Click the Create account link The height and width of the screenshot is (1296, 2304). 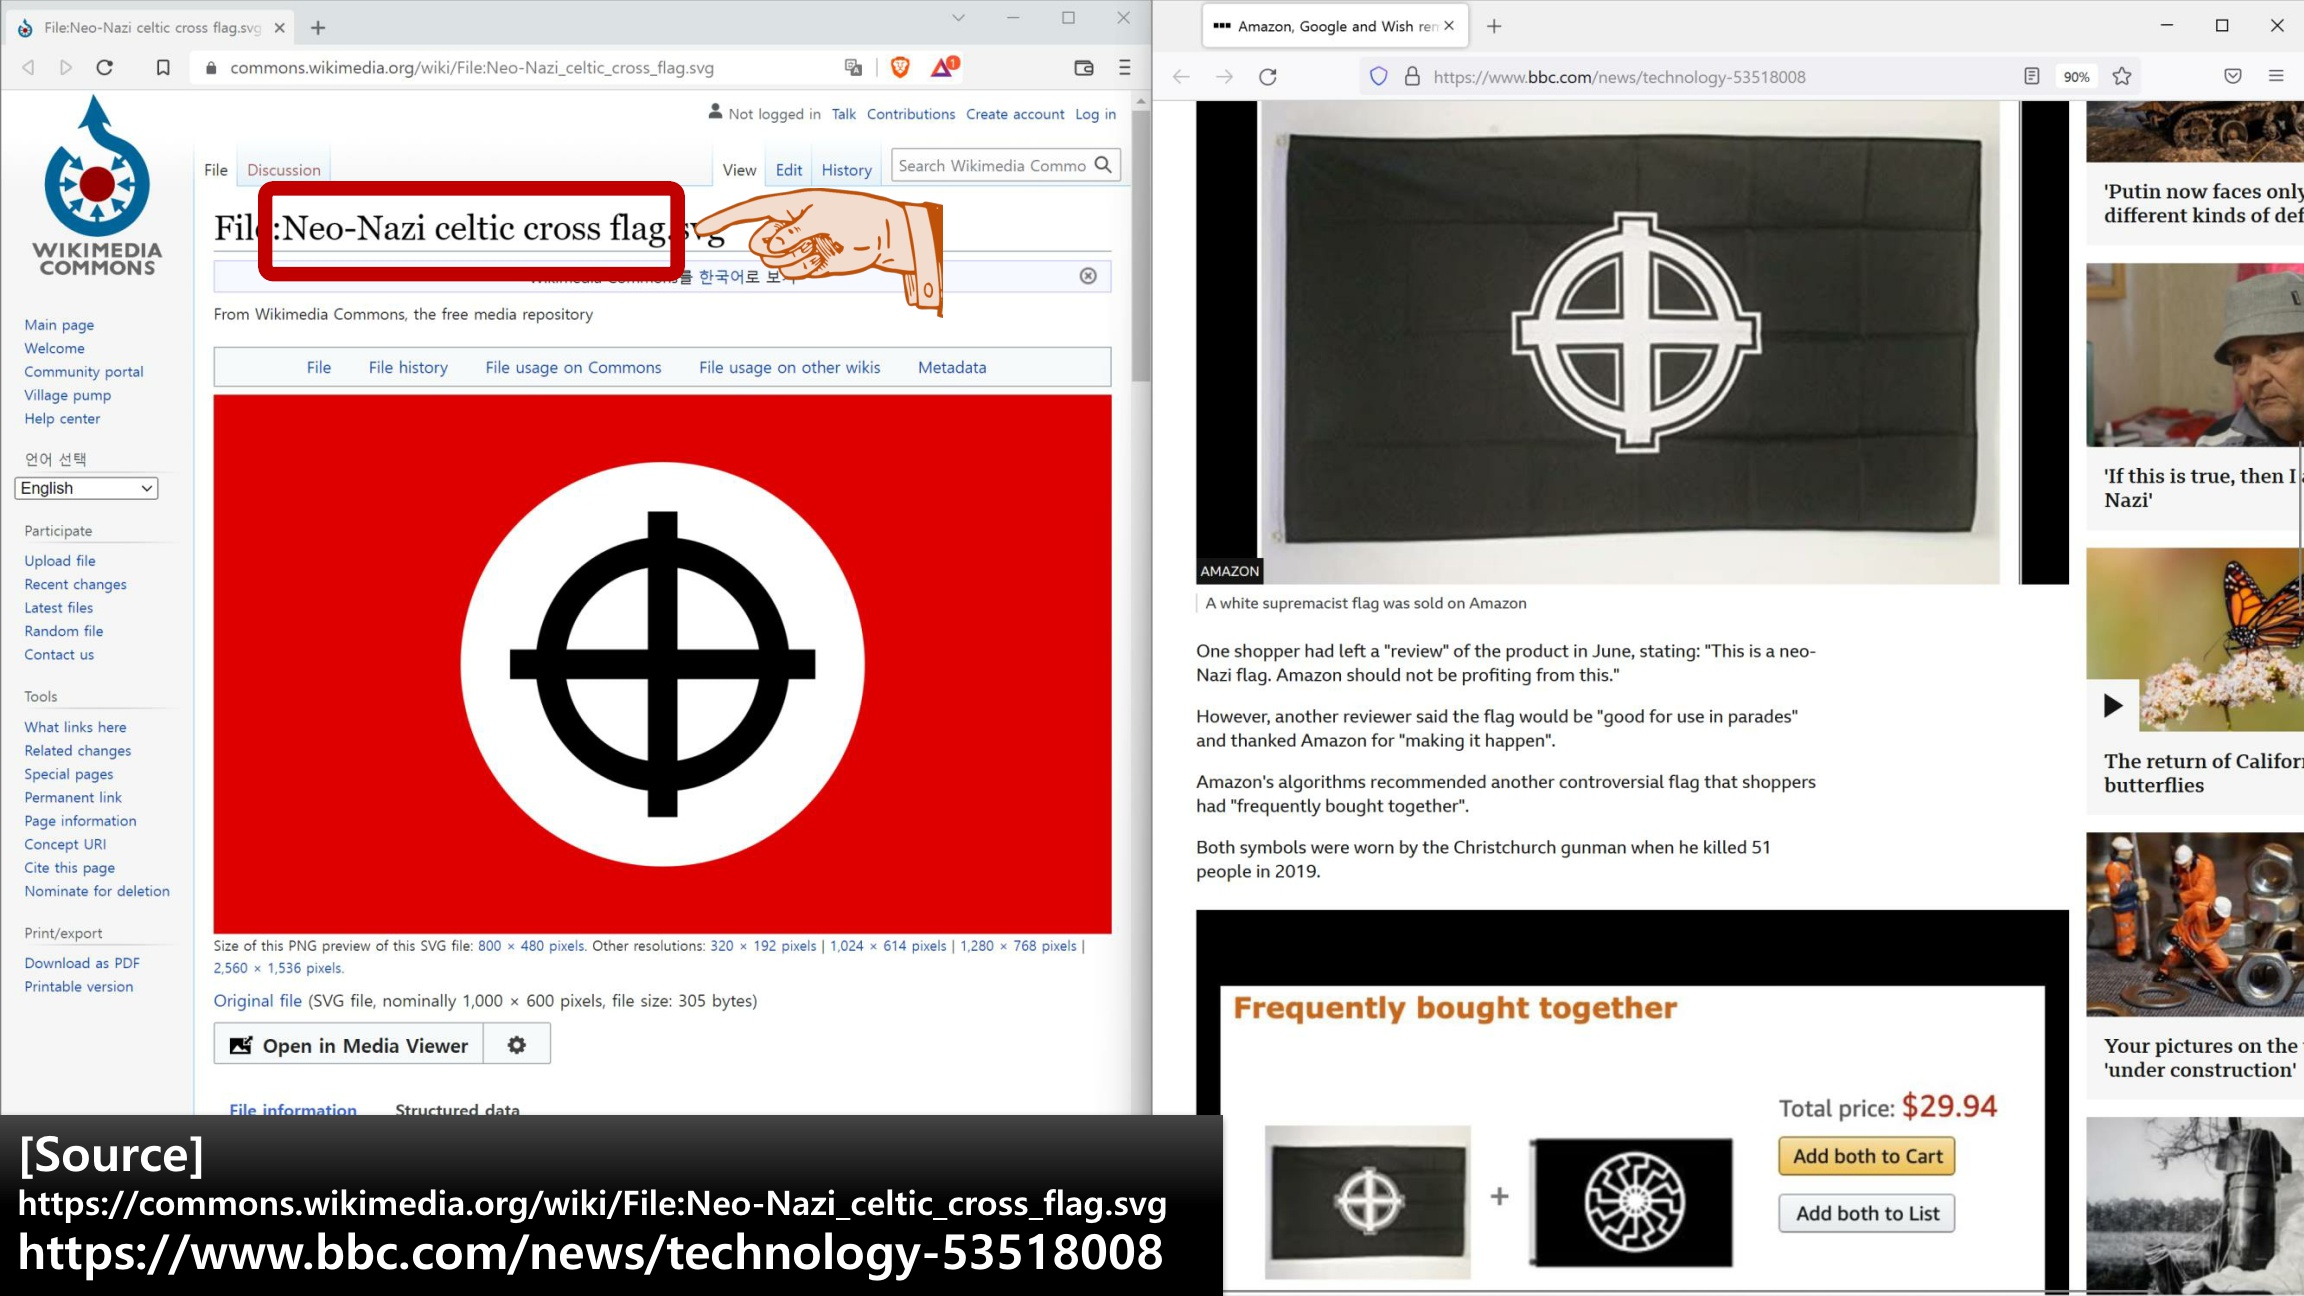click(x=1015, y=114)
